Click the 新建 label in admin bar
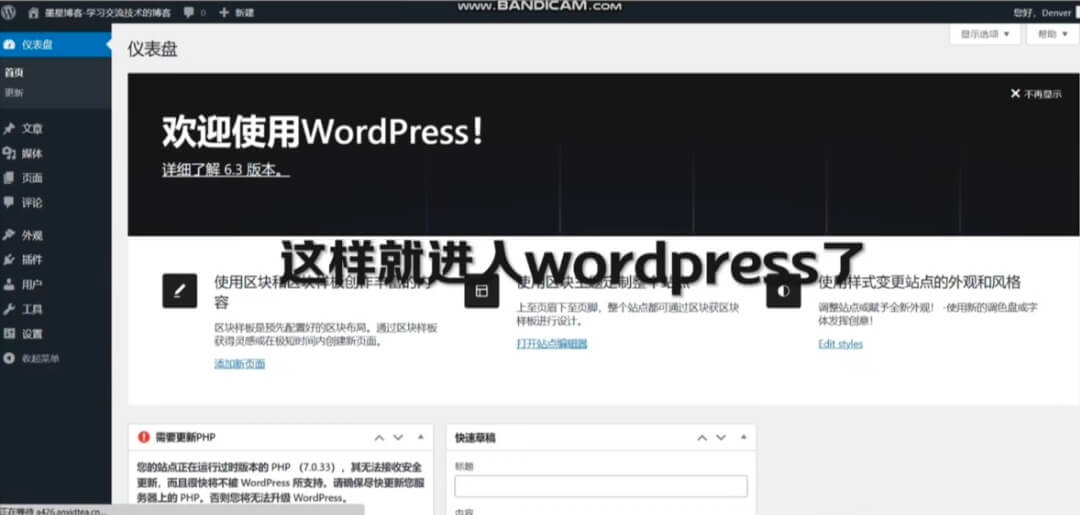1080x515 pixels. click(x=244, y=12)
